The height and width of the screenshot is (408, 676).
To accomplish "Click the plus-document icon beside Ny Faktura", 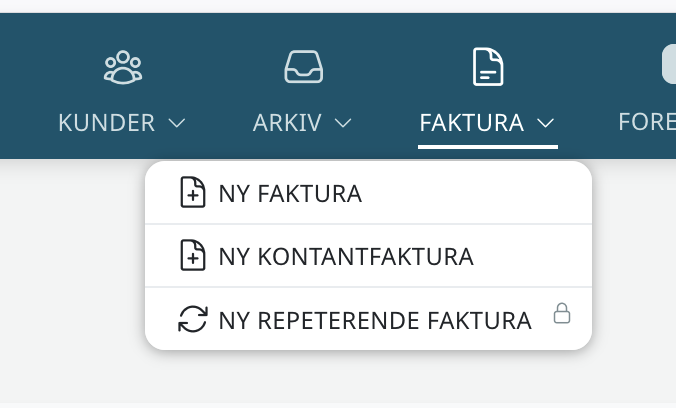I will pyautogui.click(x=192, y=193).
